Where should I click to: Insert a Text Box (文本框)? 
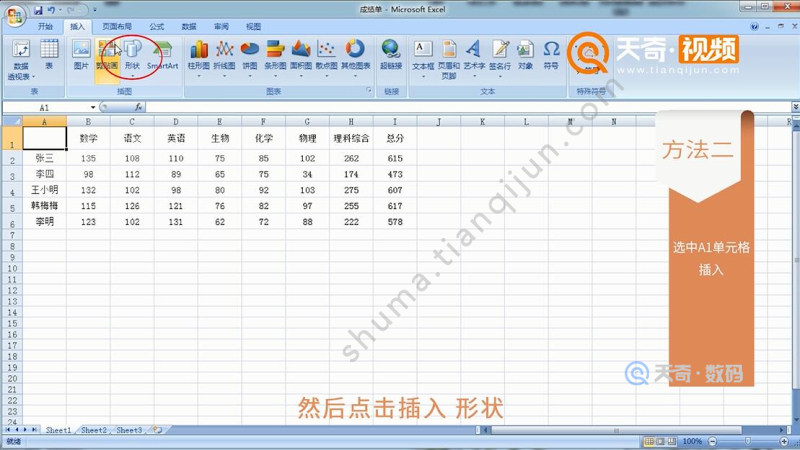point(423,58)
